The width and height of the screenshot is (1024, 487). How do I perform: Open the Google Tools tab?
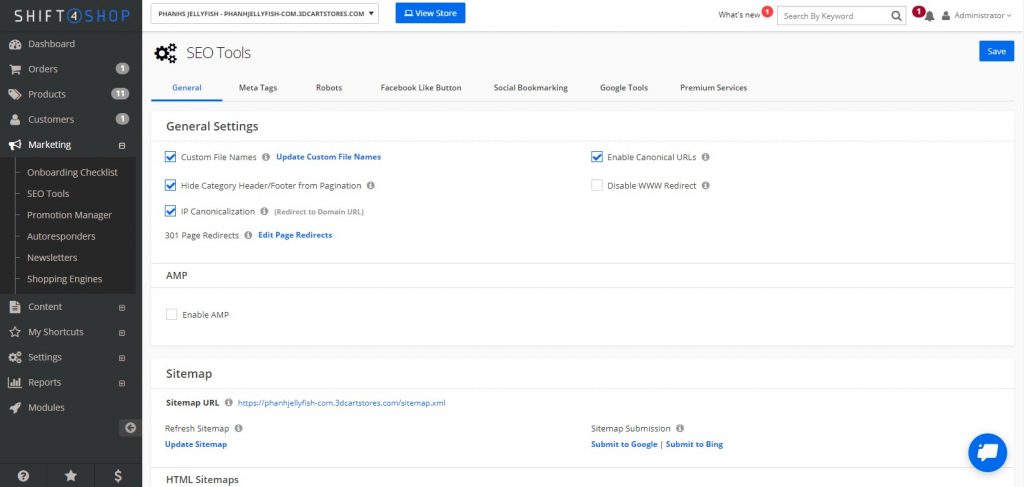(623, 88)
